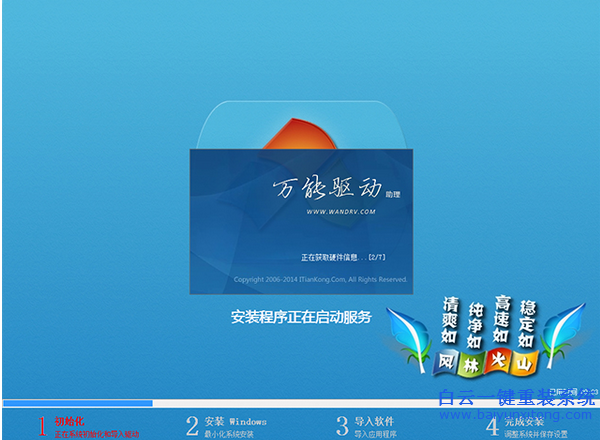This screenshot has width=600, height=440.
Task: Click the 稳定如 vertical slogan
Action: pyautogui.click(x=527, y=318)
